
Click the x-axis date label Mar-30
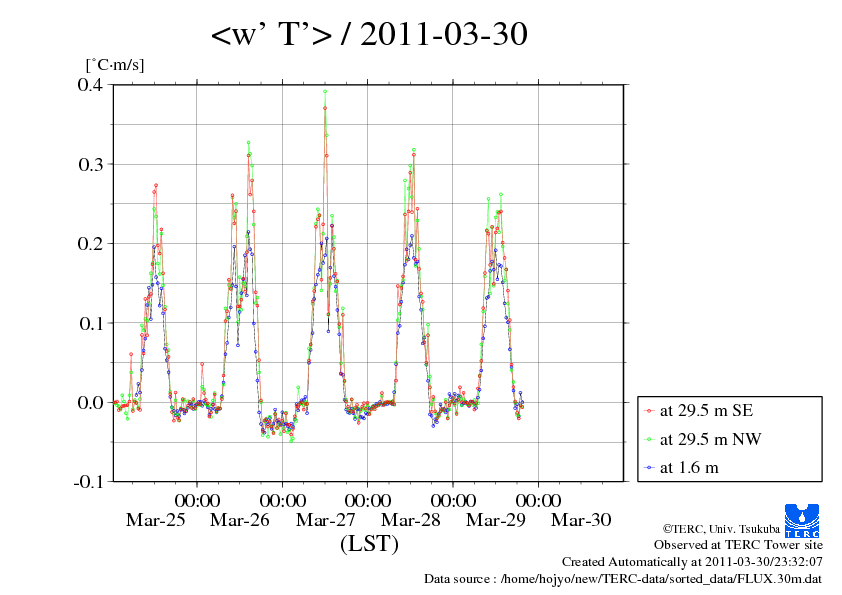581,520
